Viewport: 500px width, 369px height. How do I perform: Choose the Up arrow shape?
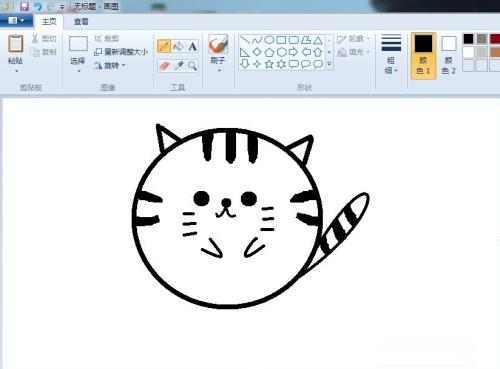click(x=318, y=52)
